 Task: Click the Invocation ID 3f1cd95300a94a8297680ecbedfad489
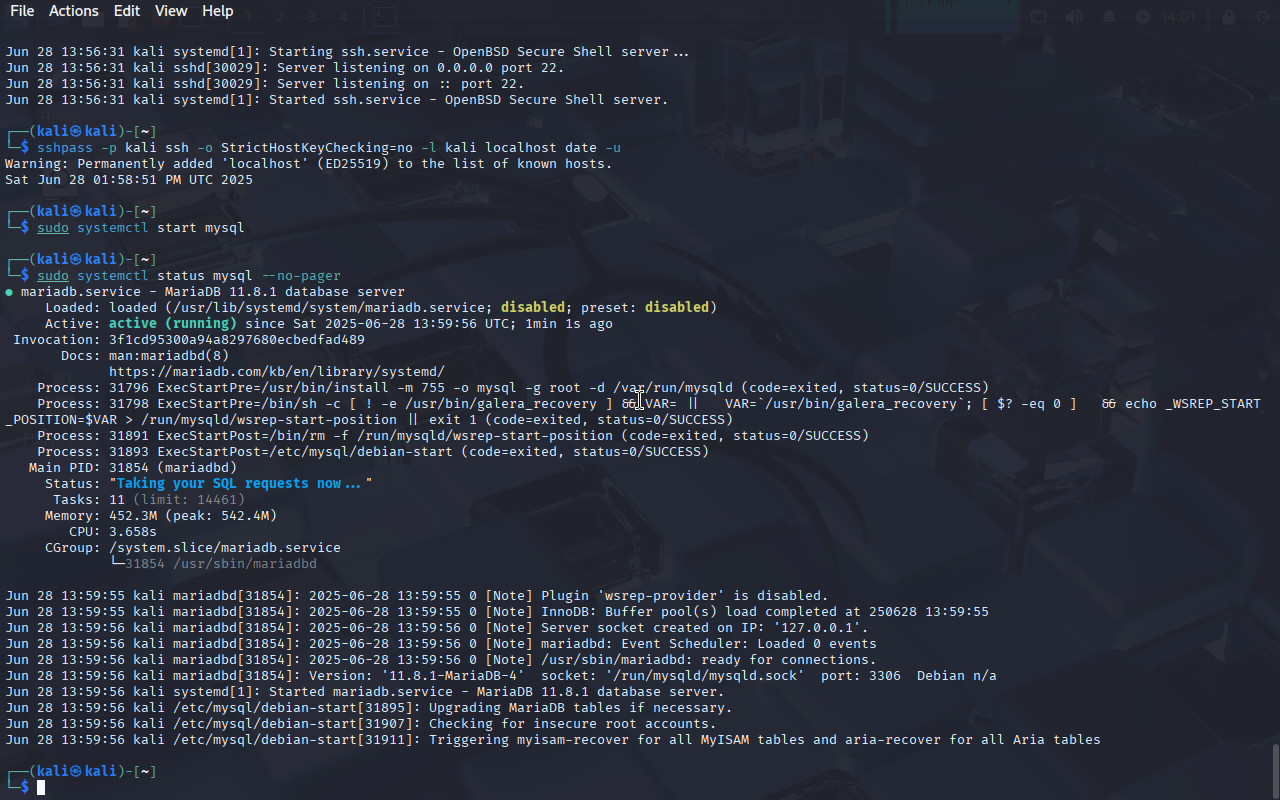pyautogui.click(x=237, y=339)
